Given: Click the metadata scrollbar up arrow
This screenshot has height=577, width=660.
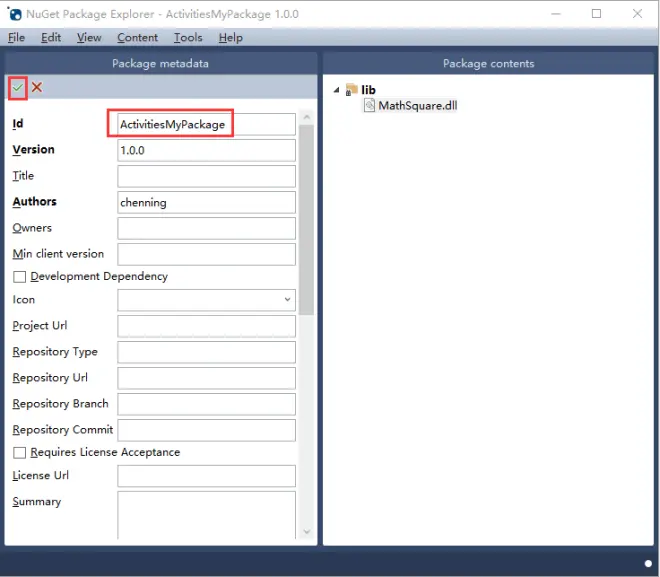Looking at the screenshot, I should tap(307, 117).
